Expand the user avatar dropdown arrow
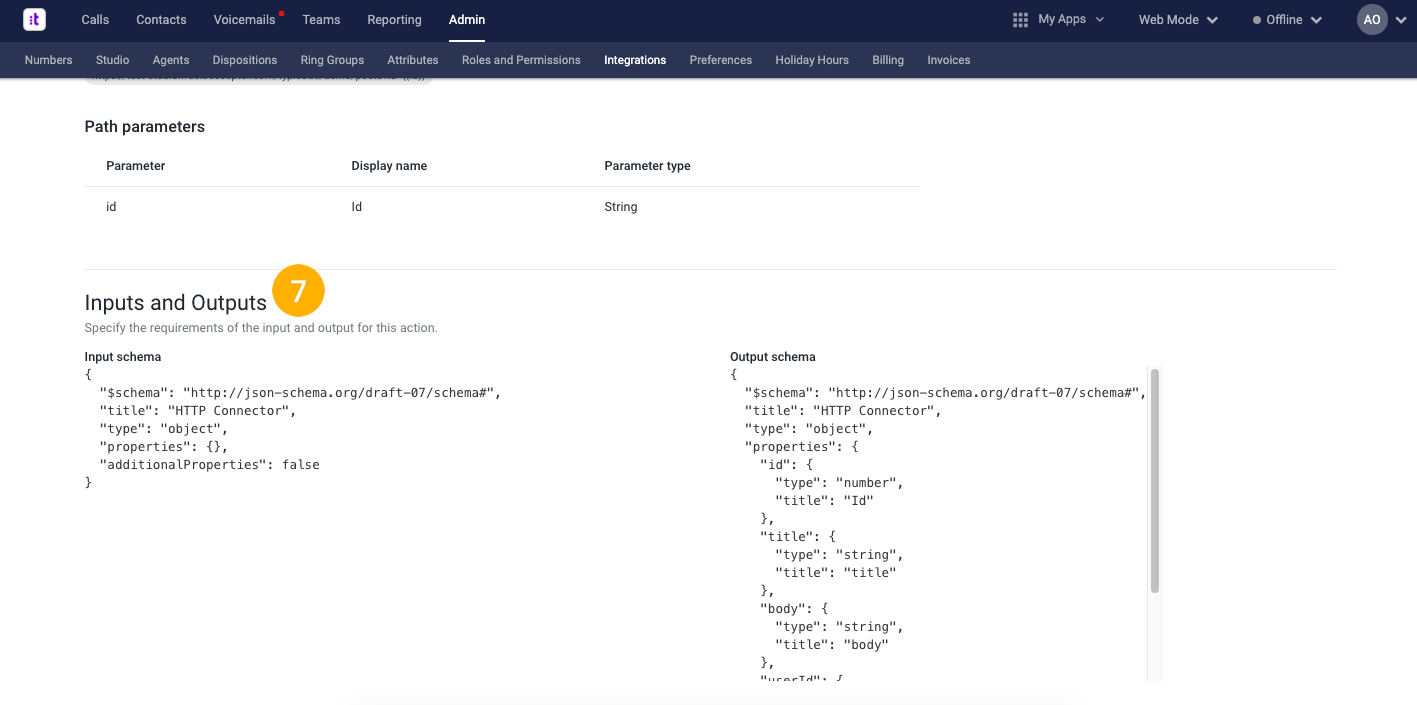 coord(1400,20)
